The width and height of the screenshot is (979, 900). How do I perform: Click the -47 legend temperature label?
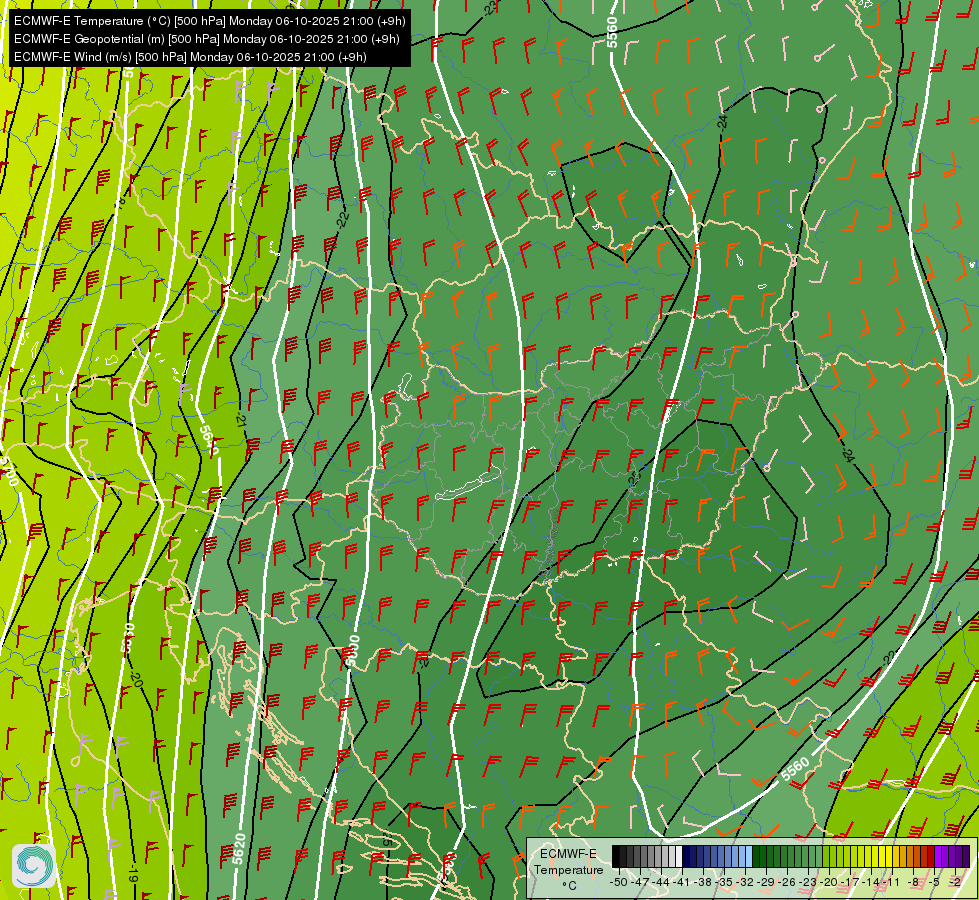pyautogui.click(x=639, y=882)
